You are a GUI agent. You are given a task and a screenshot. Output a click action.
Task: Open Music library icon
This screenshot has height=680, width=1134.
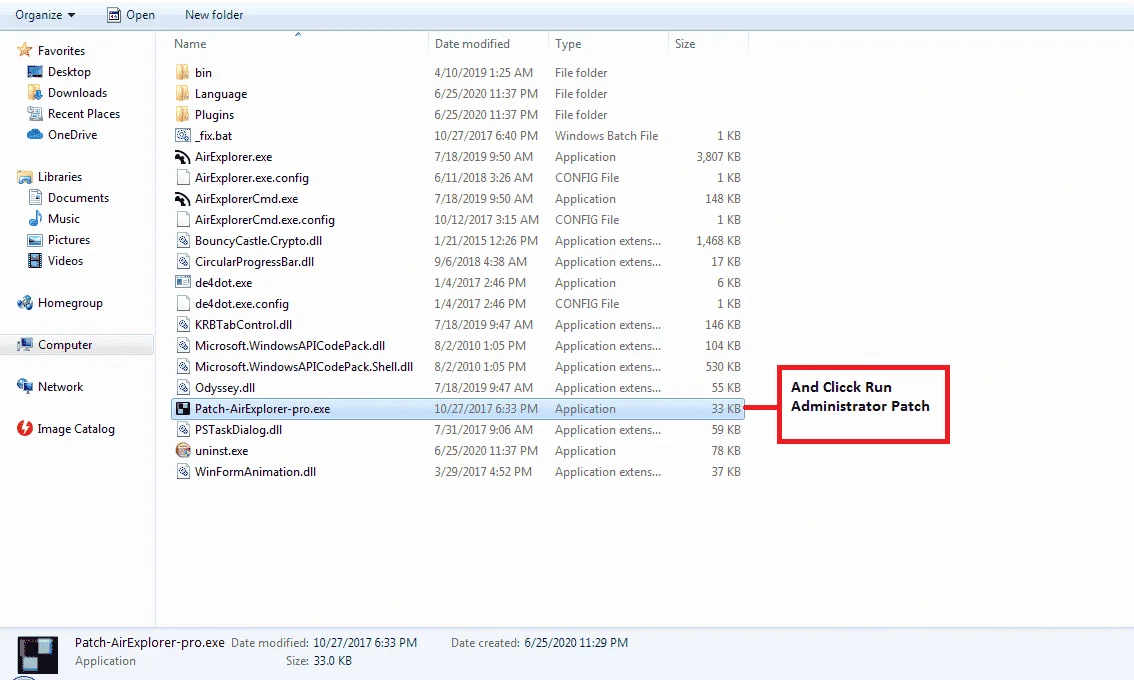point(35,218)
